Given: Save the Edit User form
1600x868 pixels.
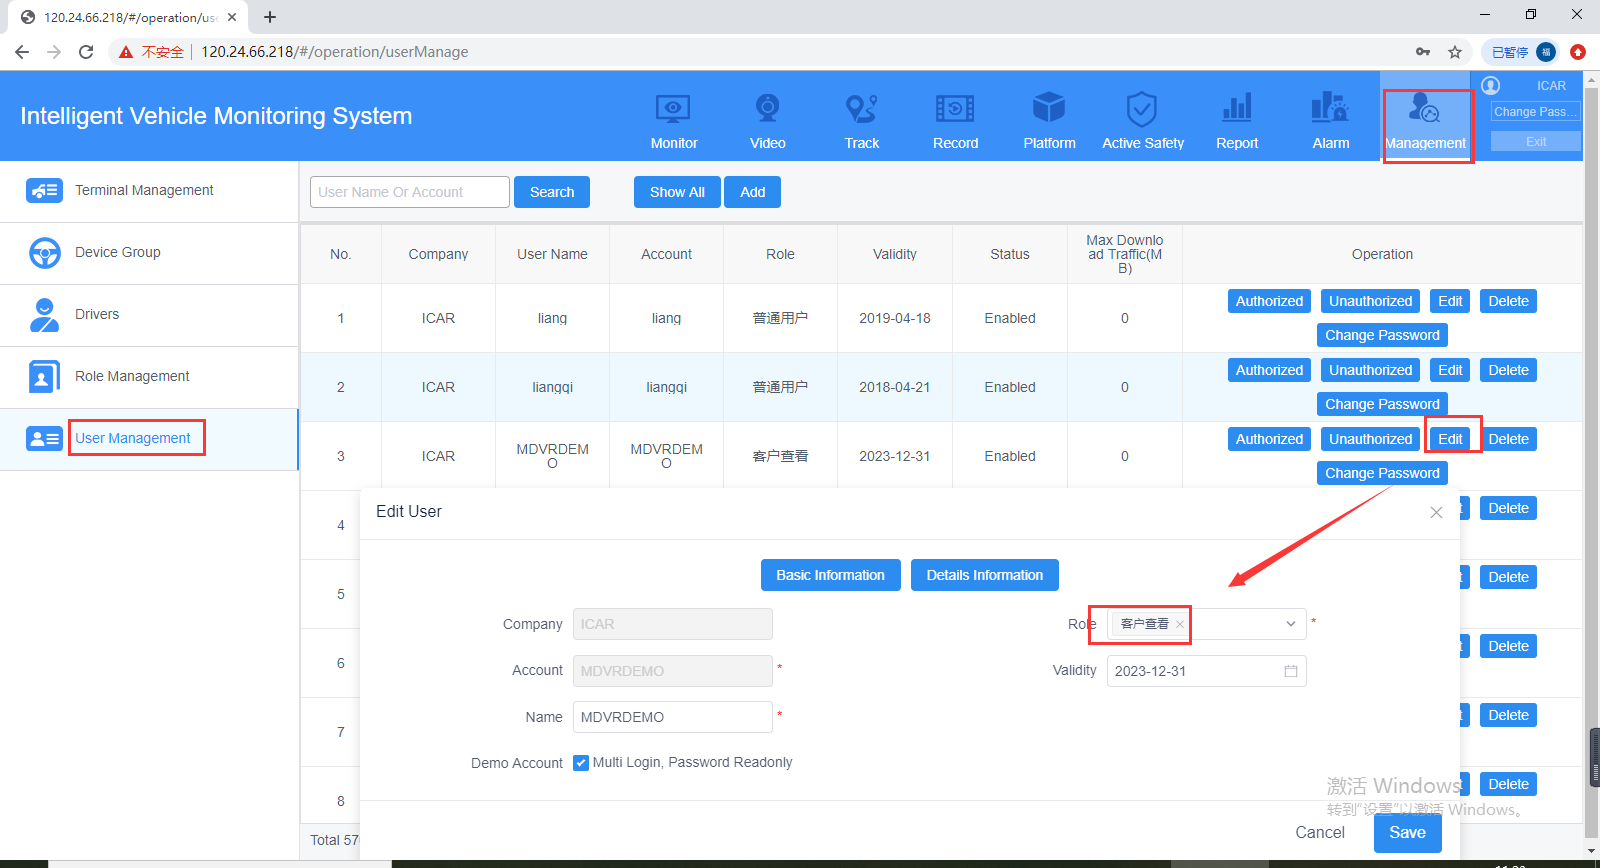Looking at the screenshot, I should click(x=1407, y=833).
